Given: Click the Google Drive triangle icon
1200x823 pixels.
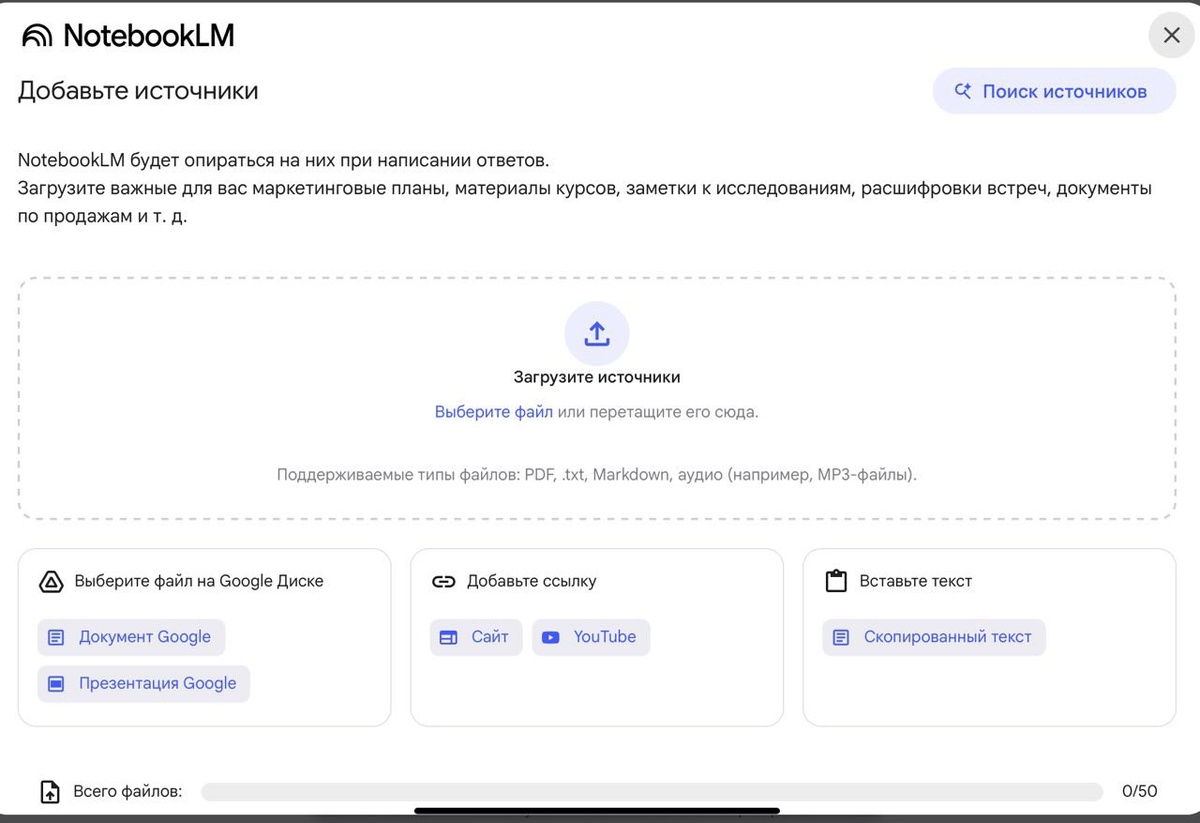Looking at the screenshot, I should (51, 581).
